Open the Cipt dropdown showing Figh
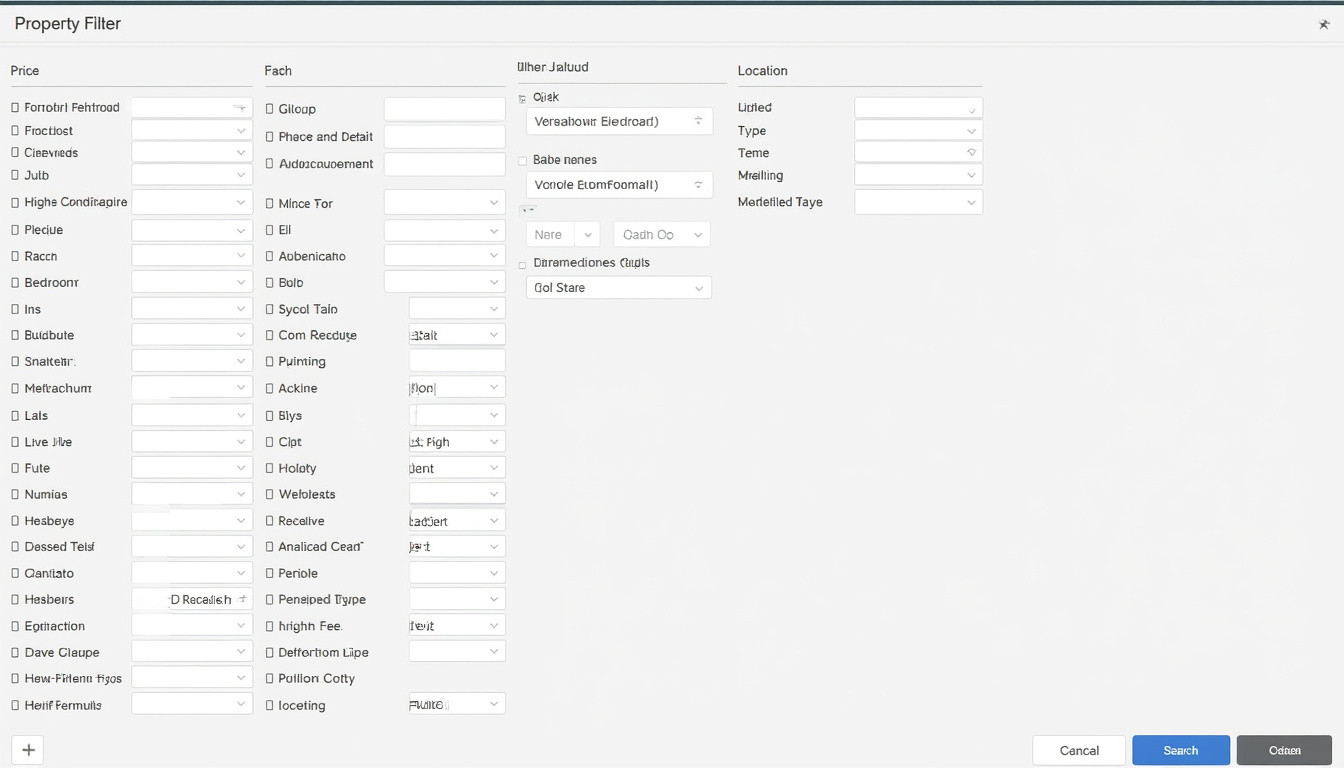 [x=457, y=442]
